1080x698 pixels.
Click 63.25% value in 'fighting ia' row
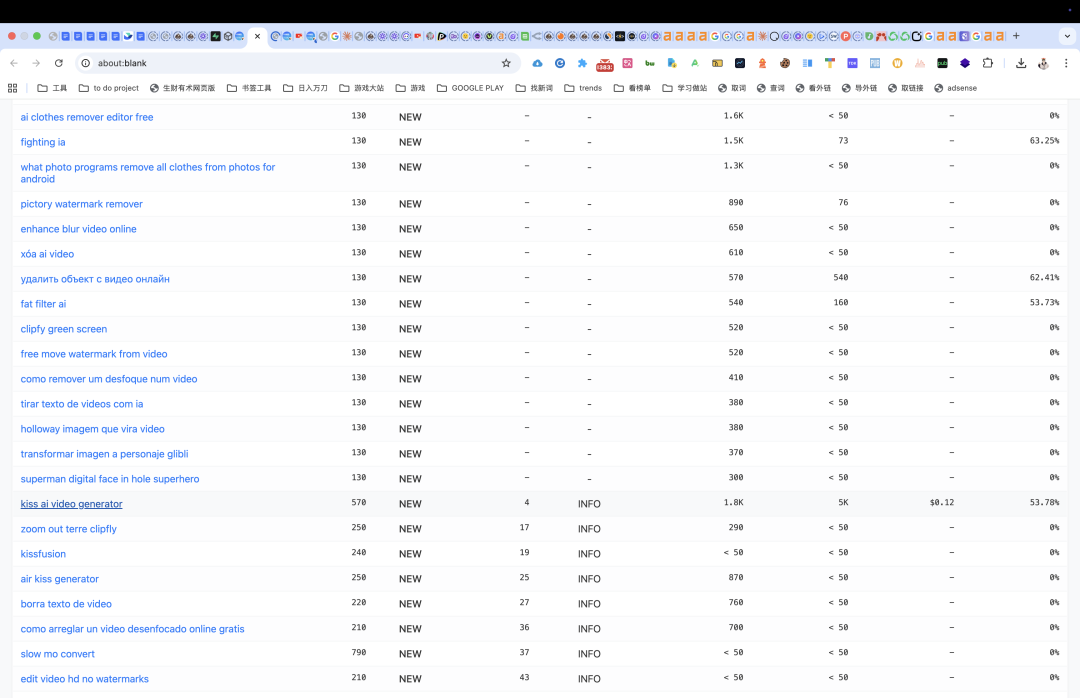pyautogui.click(x=1044, y=141)
